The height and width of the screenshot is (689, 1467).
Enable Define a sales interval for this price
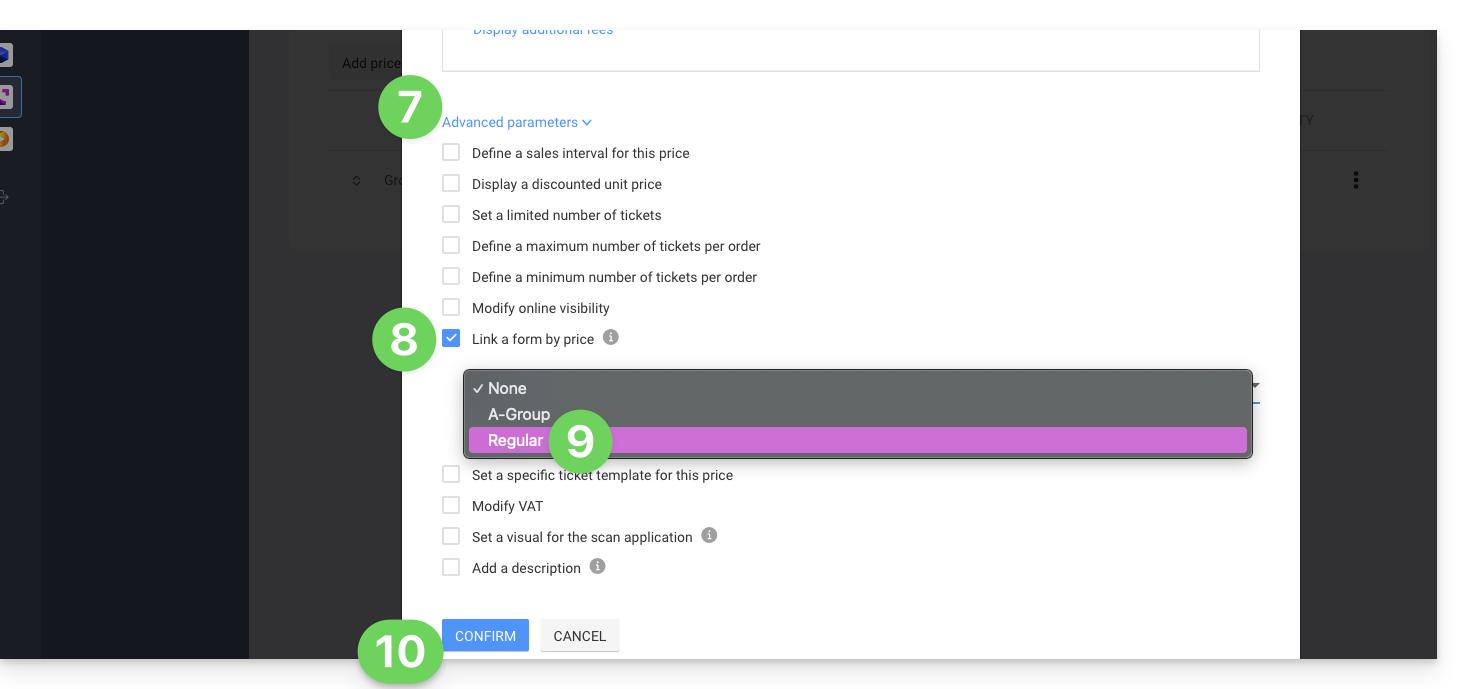[x=451, y=153]
